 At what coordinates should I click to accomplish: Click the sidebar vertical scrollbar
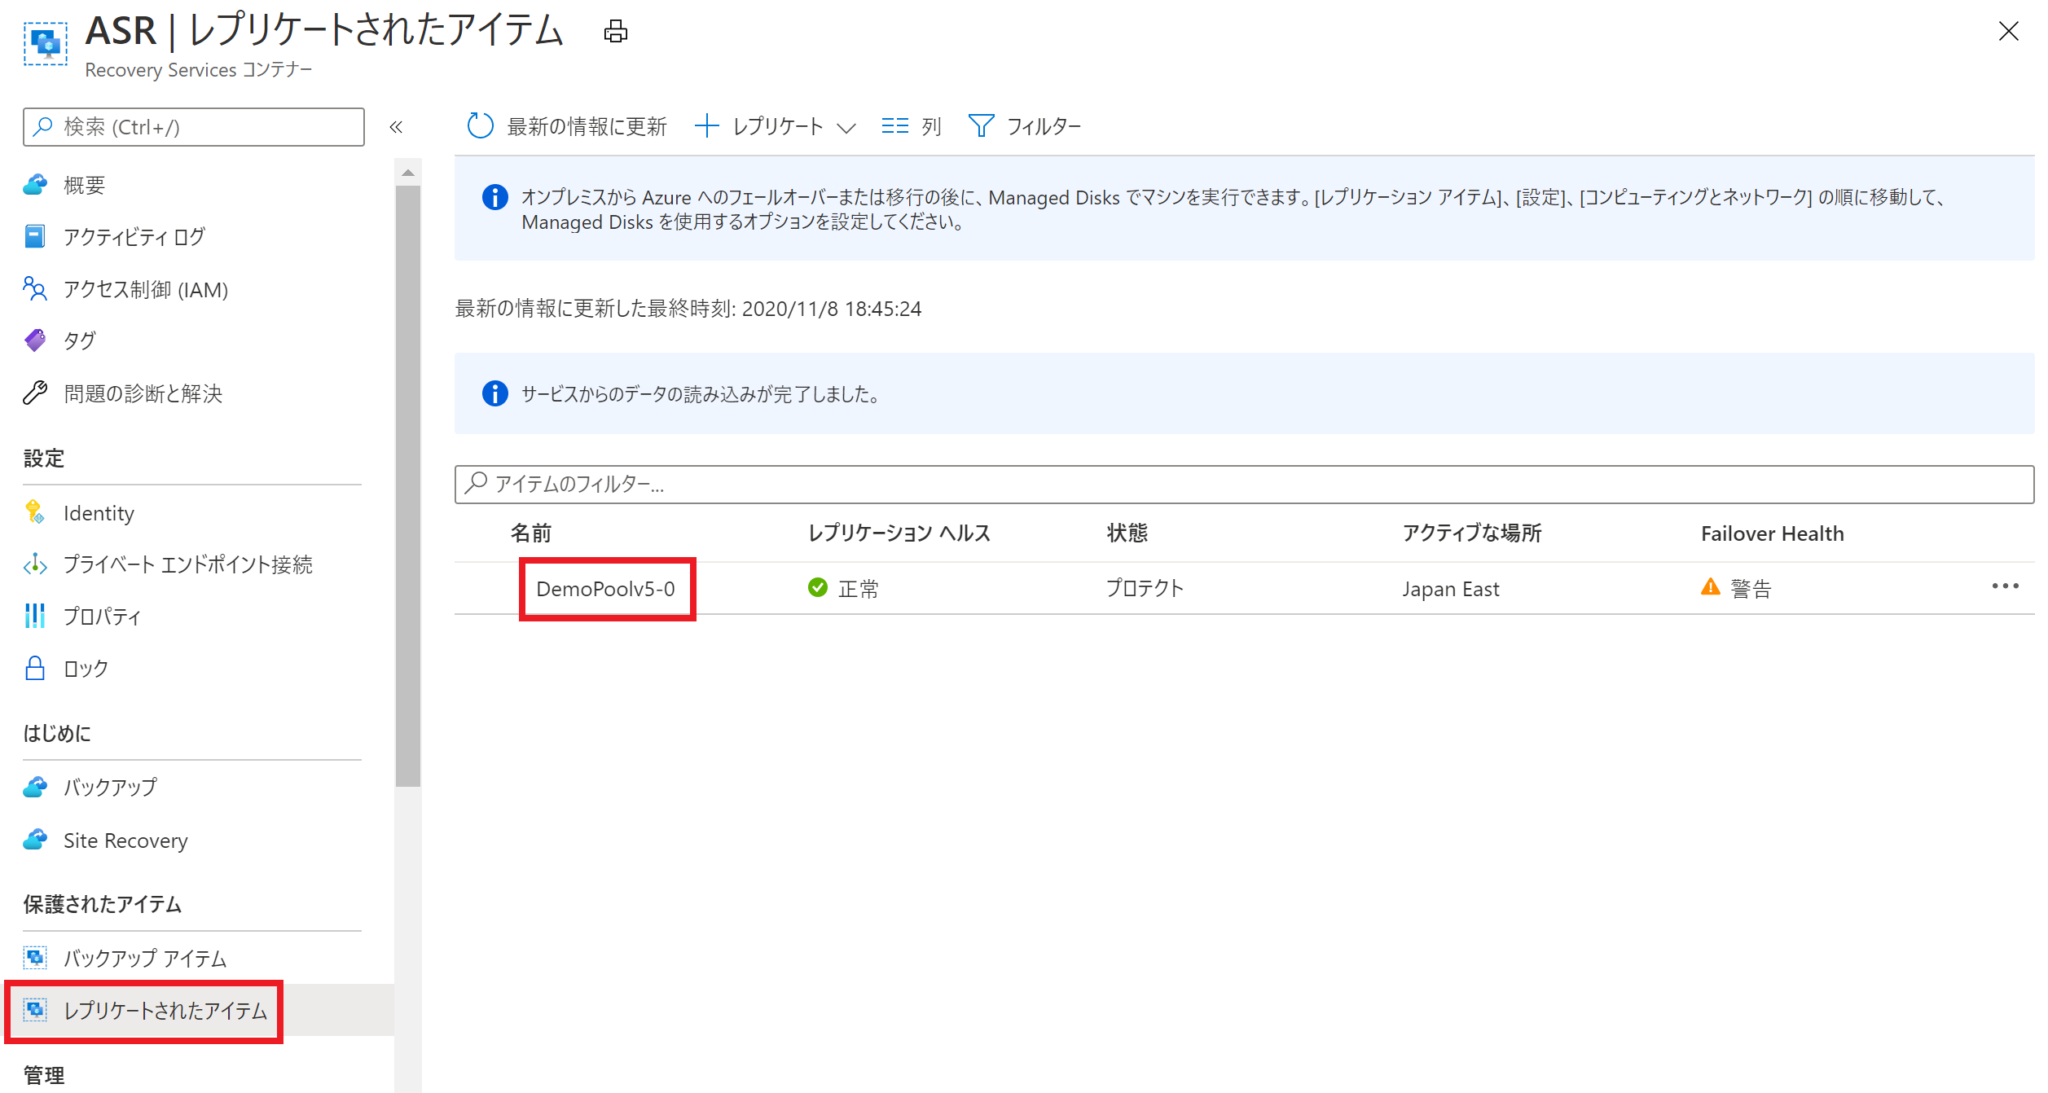click(x=408, y=487)
